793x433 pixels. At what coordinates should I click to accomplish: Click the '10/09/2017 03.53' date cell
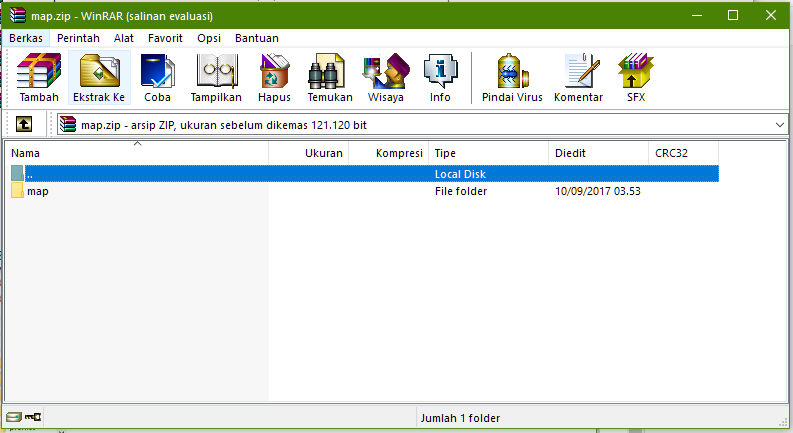[x=598, y=191]
